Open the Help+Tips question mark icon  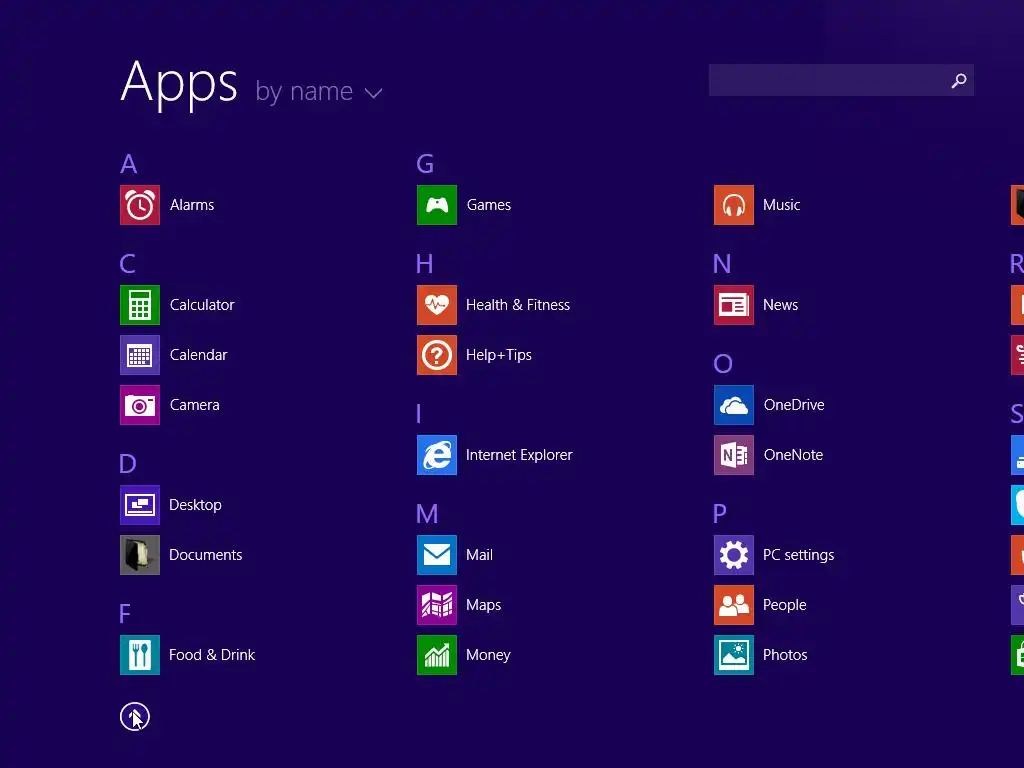[437, 355]
